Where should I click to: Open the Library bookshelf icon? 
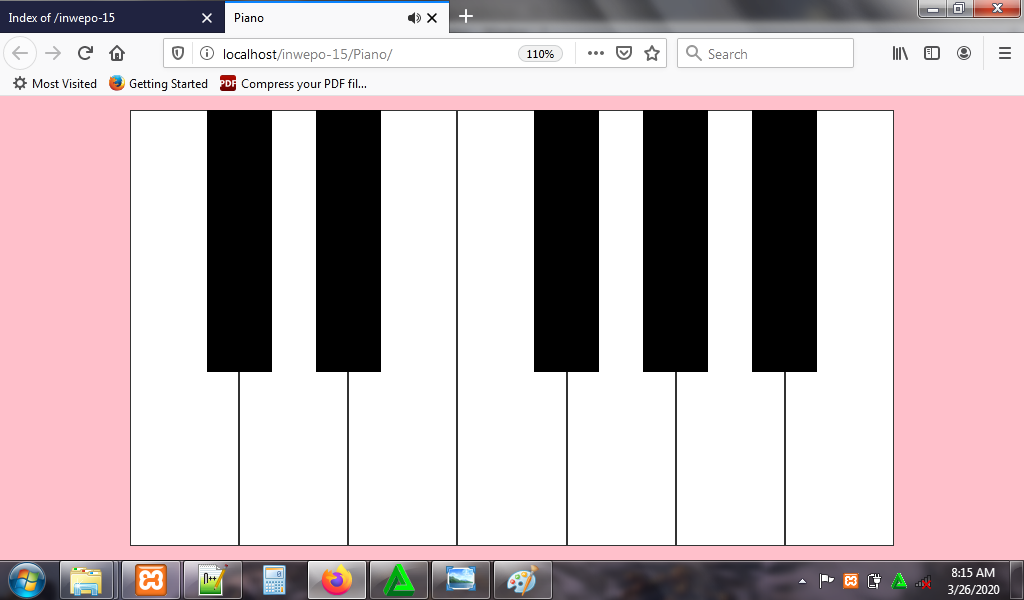pyautogui.click(x=900, y=54)
